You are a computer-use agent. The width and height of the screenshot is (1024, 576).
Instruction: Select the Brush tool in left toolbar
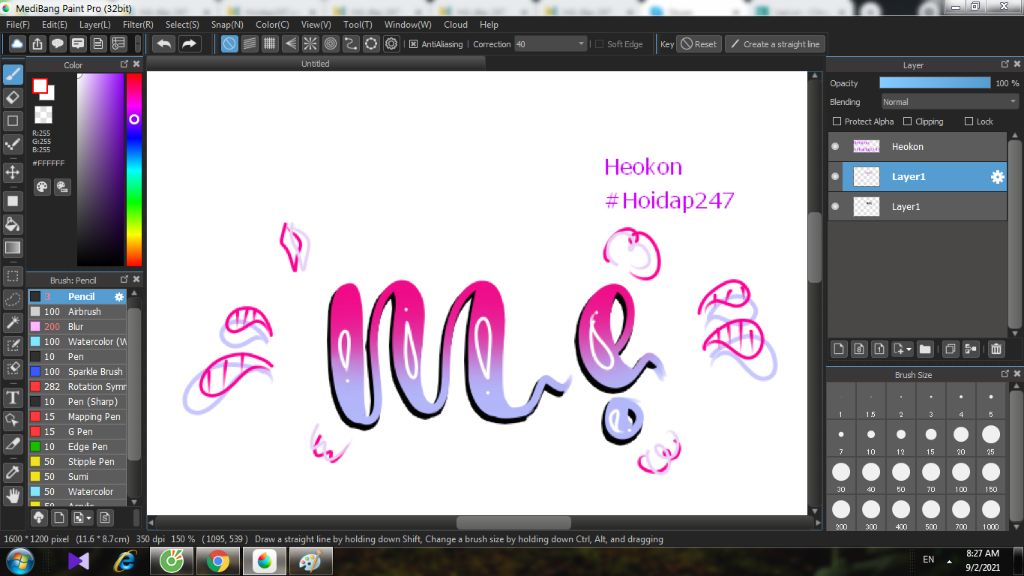click(x=12, y=74)
